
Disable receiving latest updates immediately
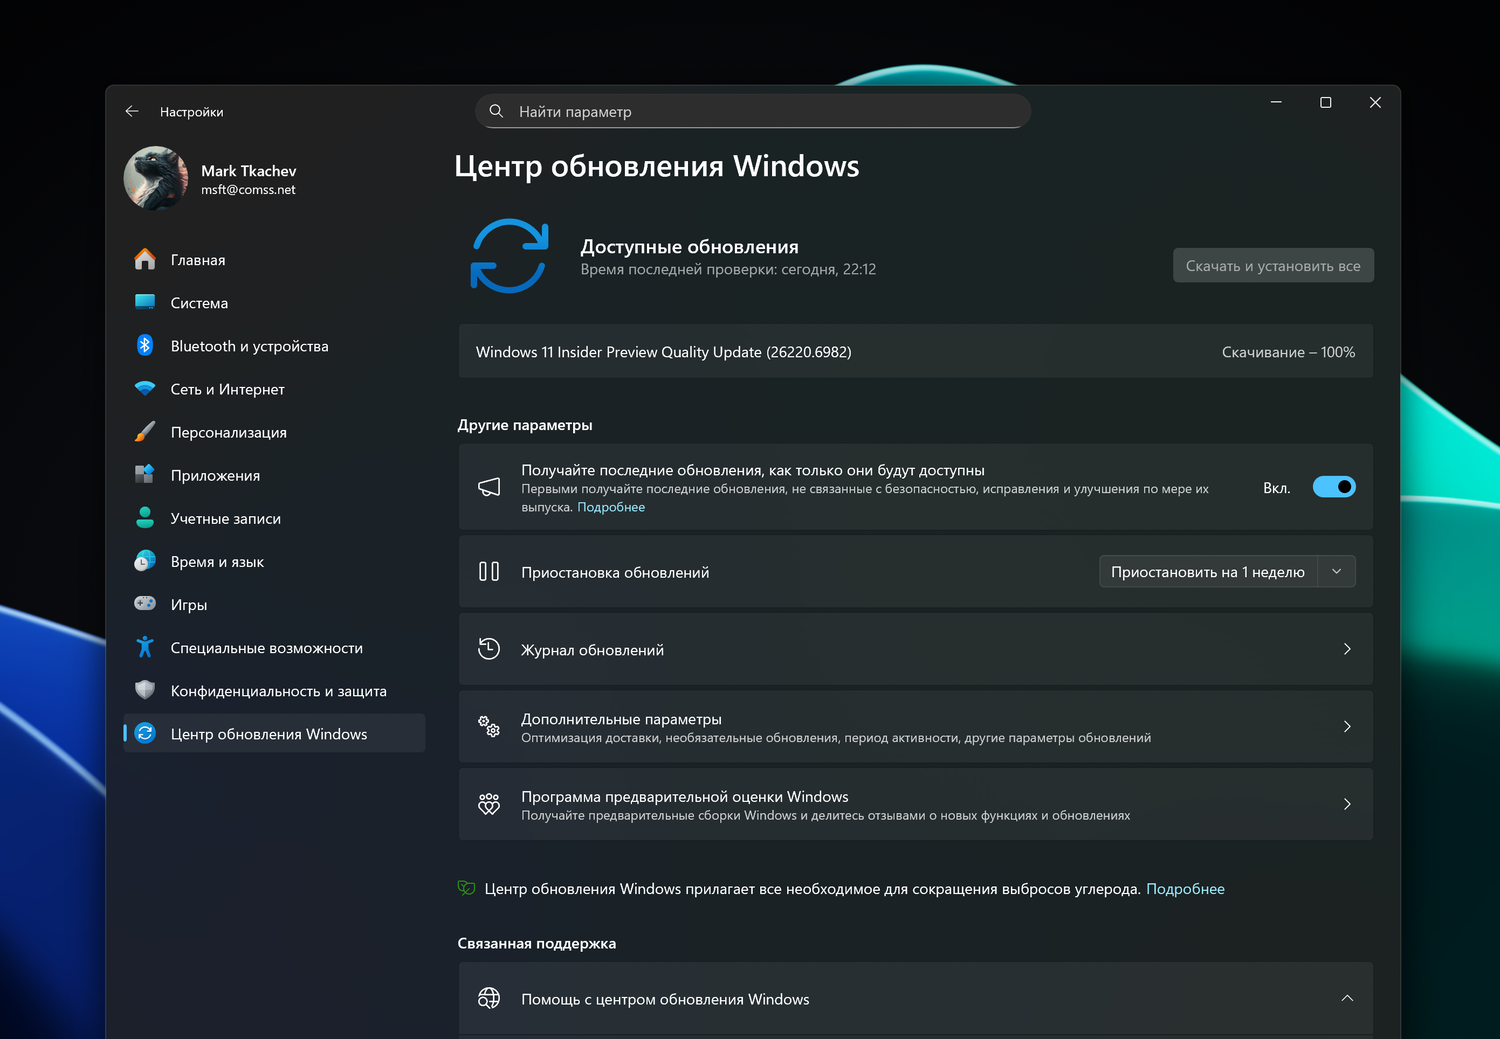(1334, 486)
